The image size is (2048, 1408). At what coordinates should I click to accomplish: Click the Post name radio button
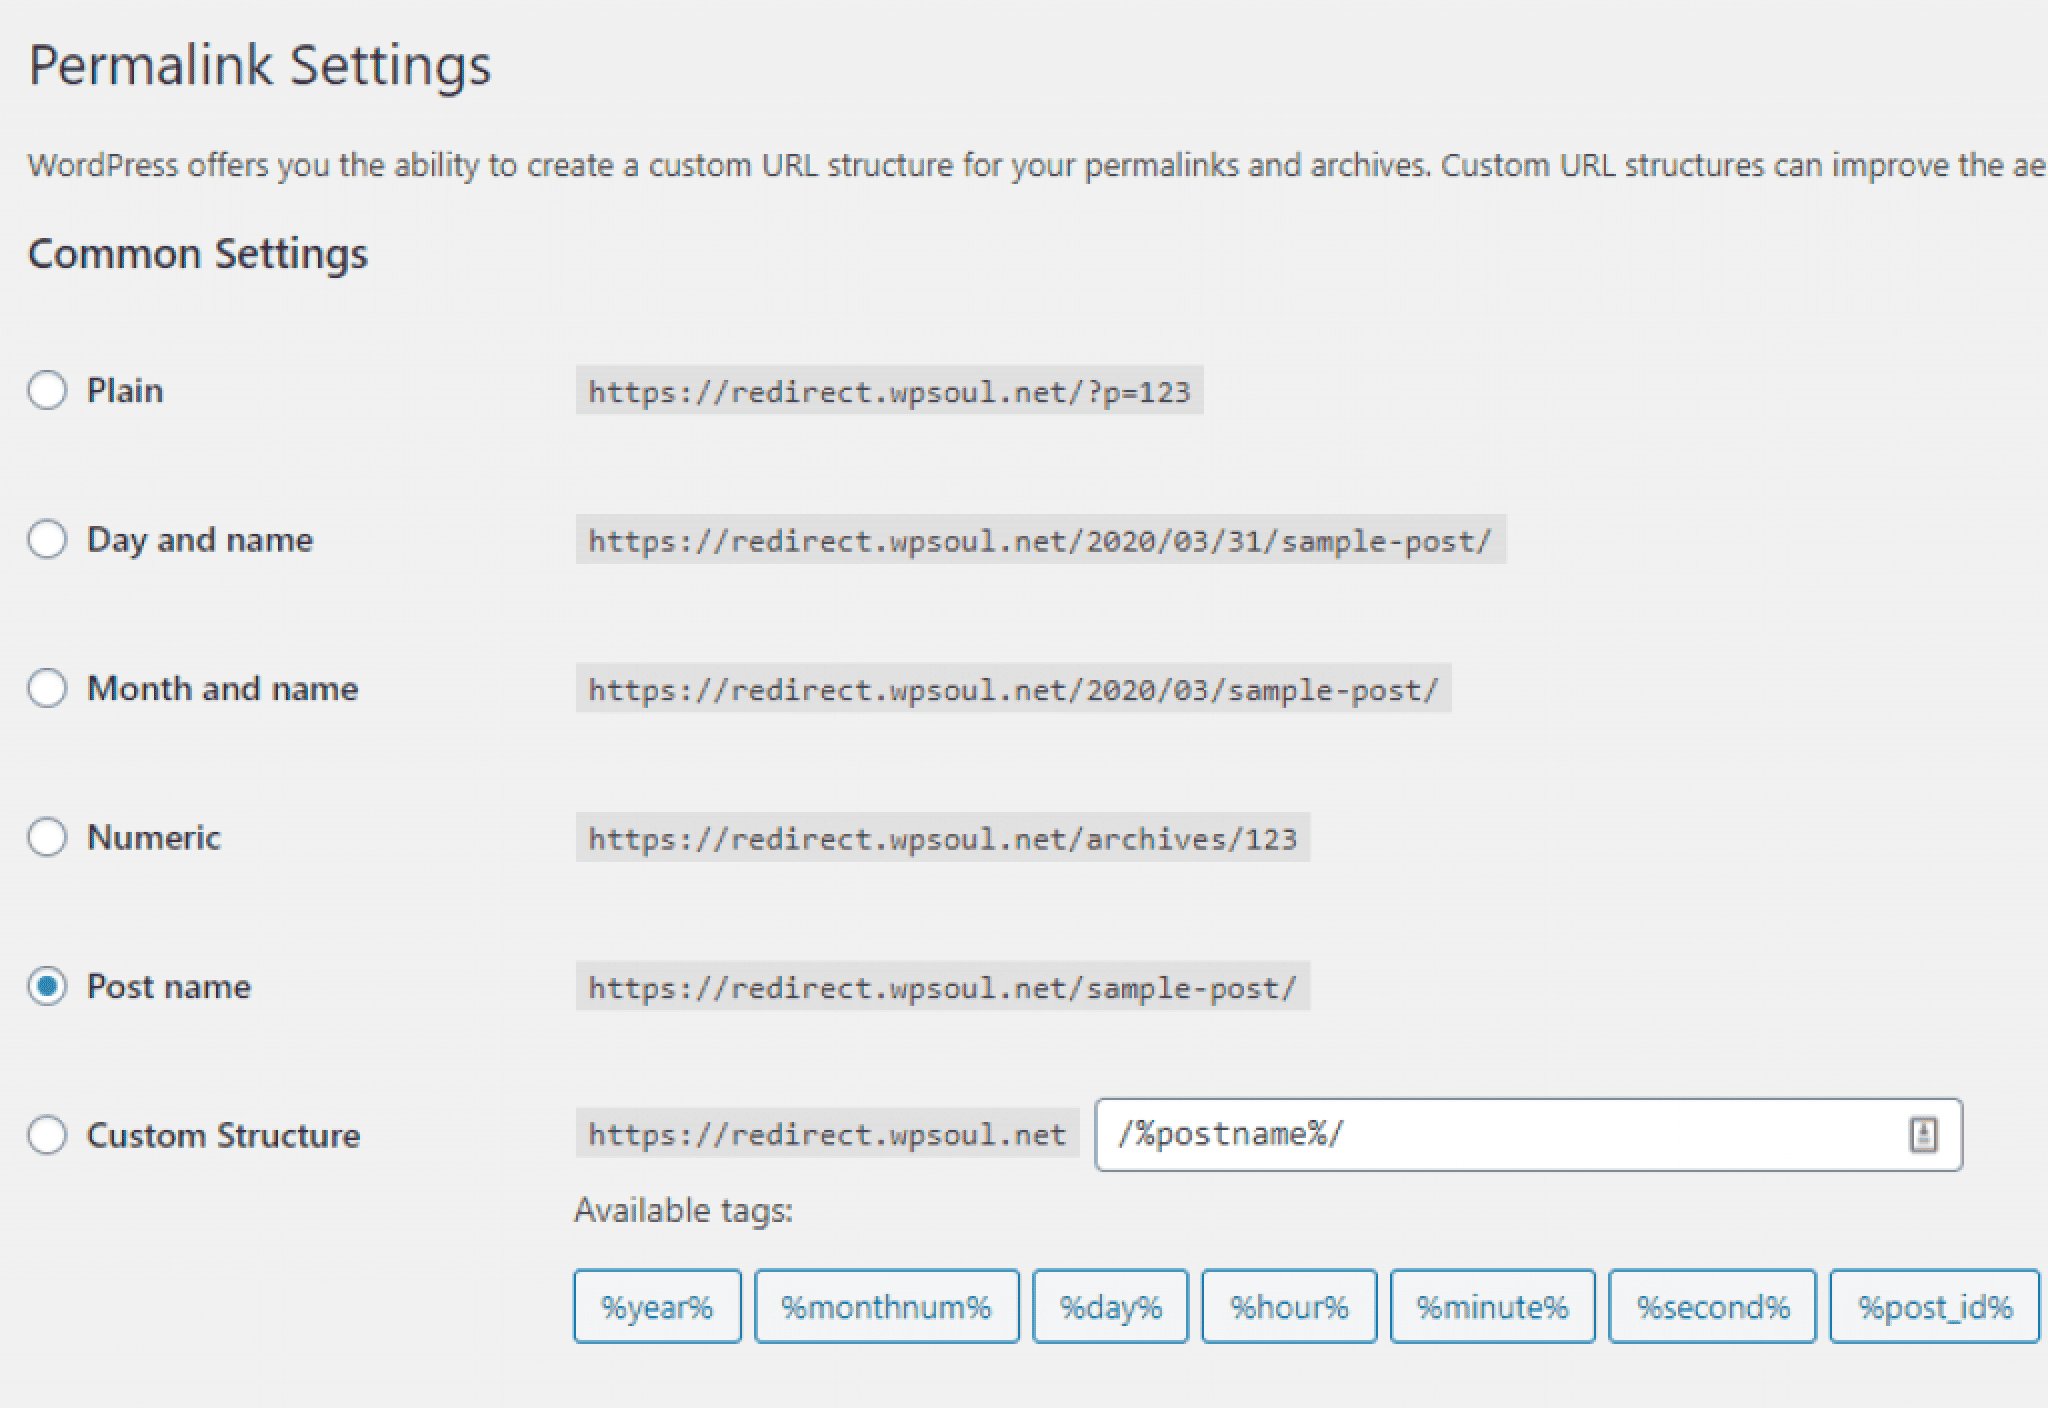[47, 986]
